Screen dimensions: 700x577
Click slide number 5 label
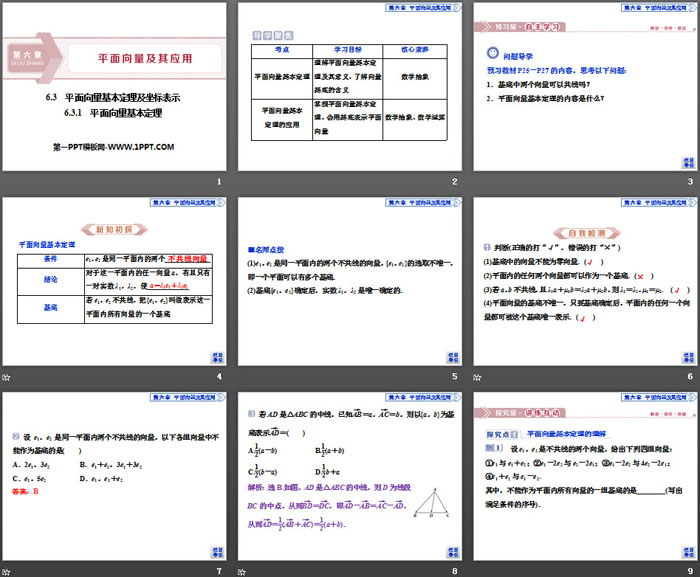[x=454, y=376]
